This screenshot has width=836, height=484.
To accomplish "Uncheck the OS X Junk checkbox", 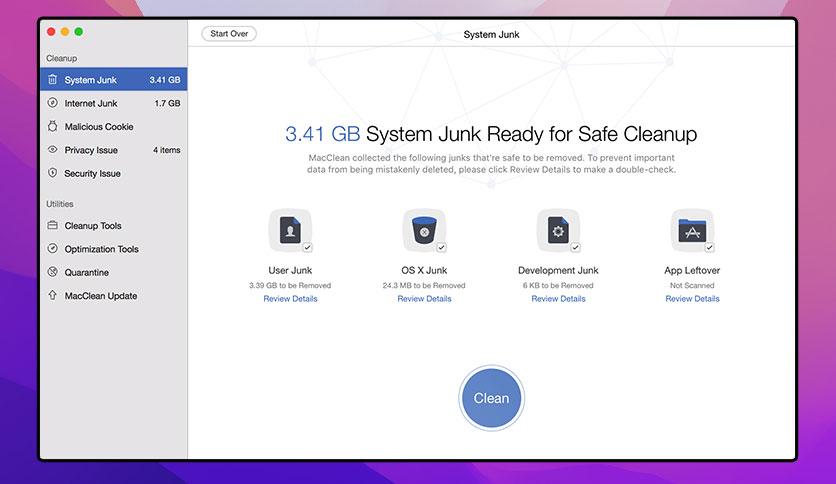I will click(x=441, y=247).
